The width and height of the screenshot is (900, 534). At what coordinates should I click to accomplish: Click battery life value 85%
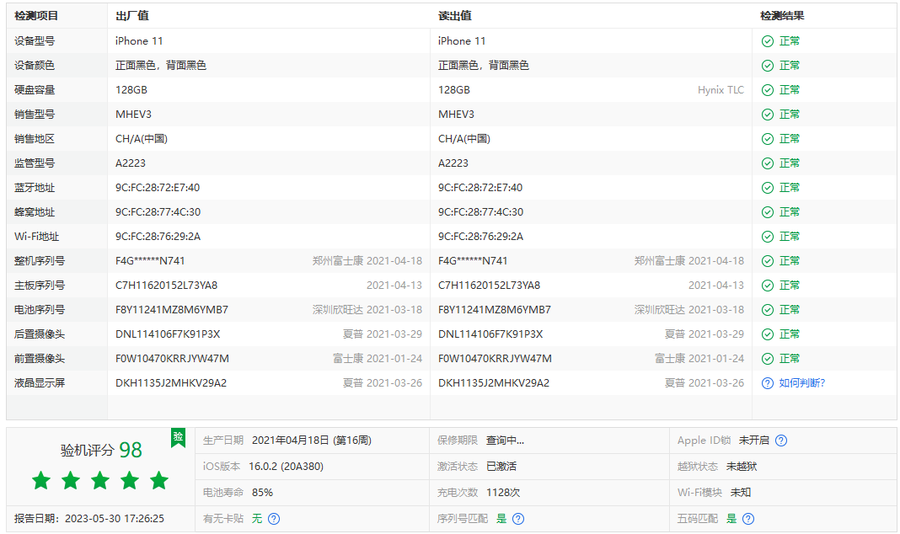pyautogui.click(x=262, y=493)
